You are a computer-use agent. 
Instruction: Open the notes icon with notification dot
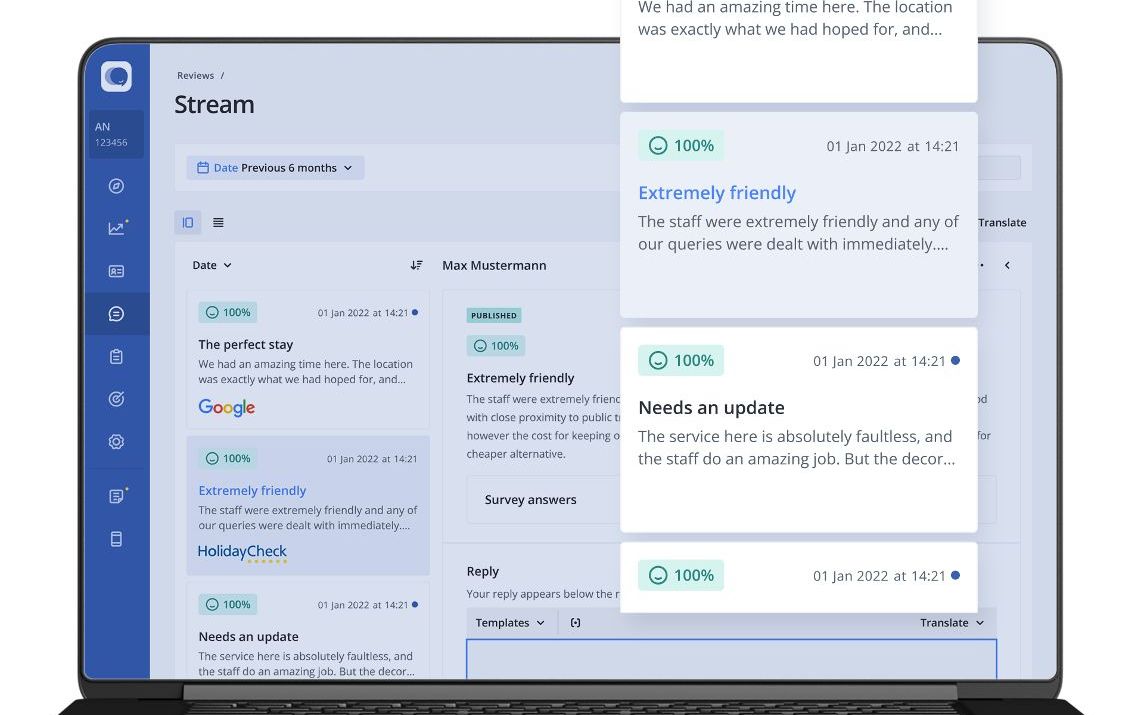pos(117,496)
